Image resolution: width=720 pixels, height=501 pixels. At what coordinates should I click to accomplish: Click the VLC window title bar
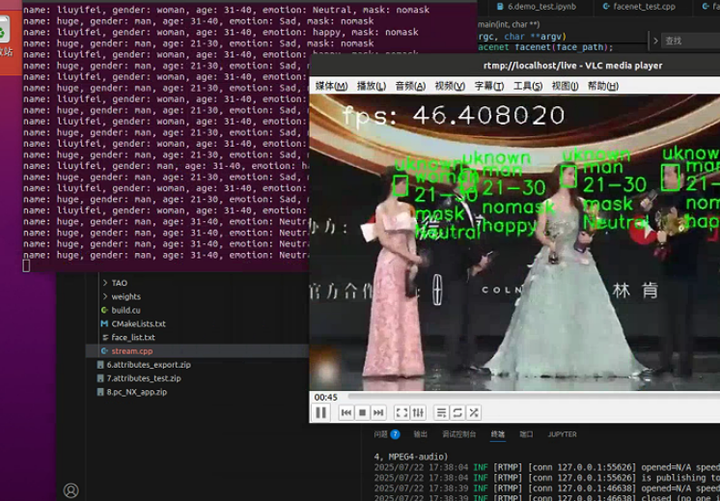tap(515, 66)
